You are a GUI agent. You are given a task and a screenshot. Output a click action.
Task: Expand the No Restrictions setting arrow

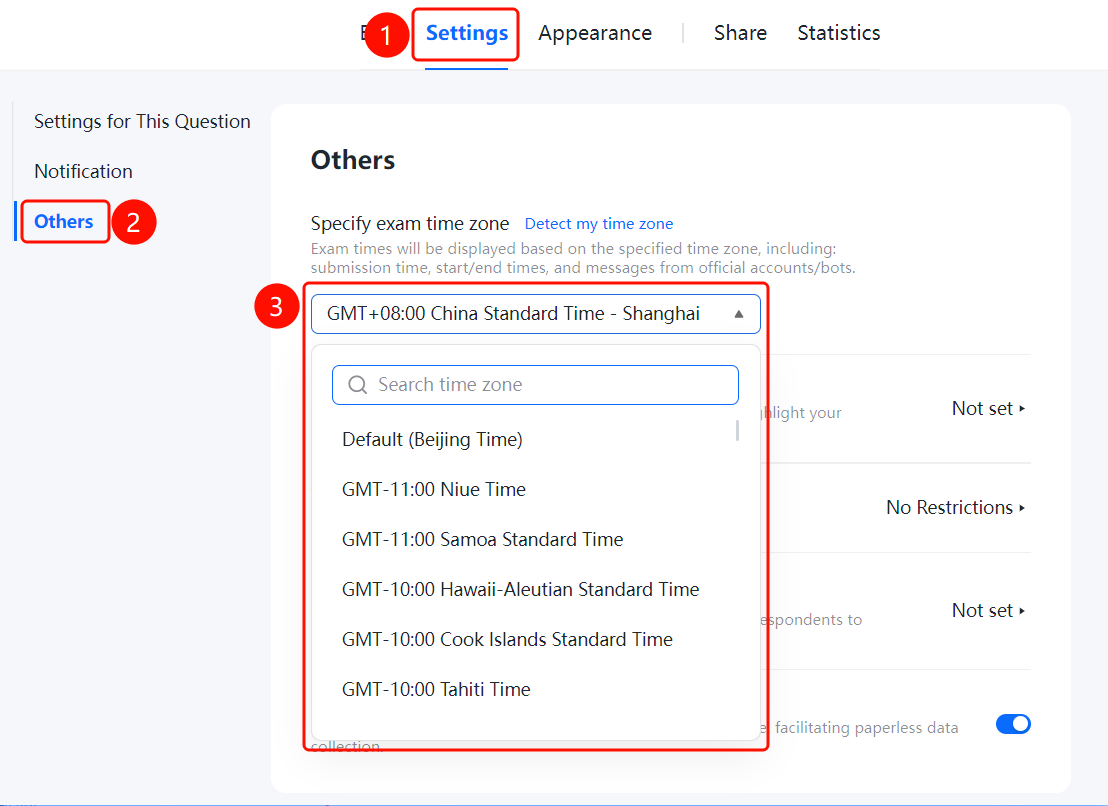(1022, 508)
